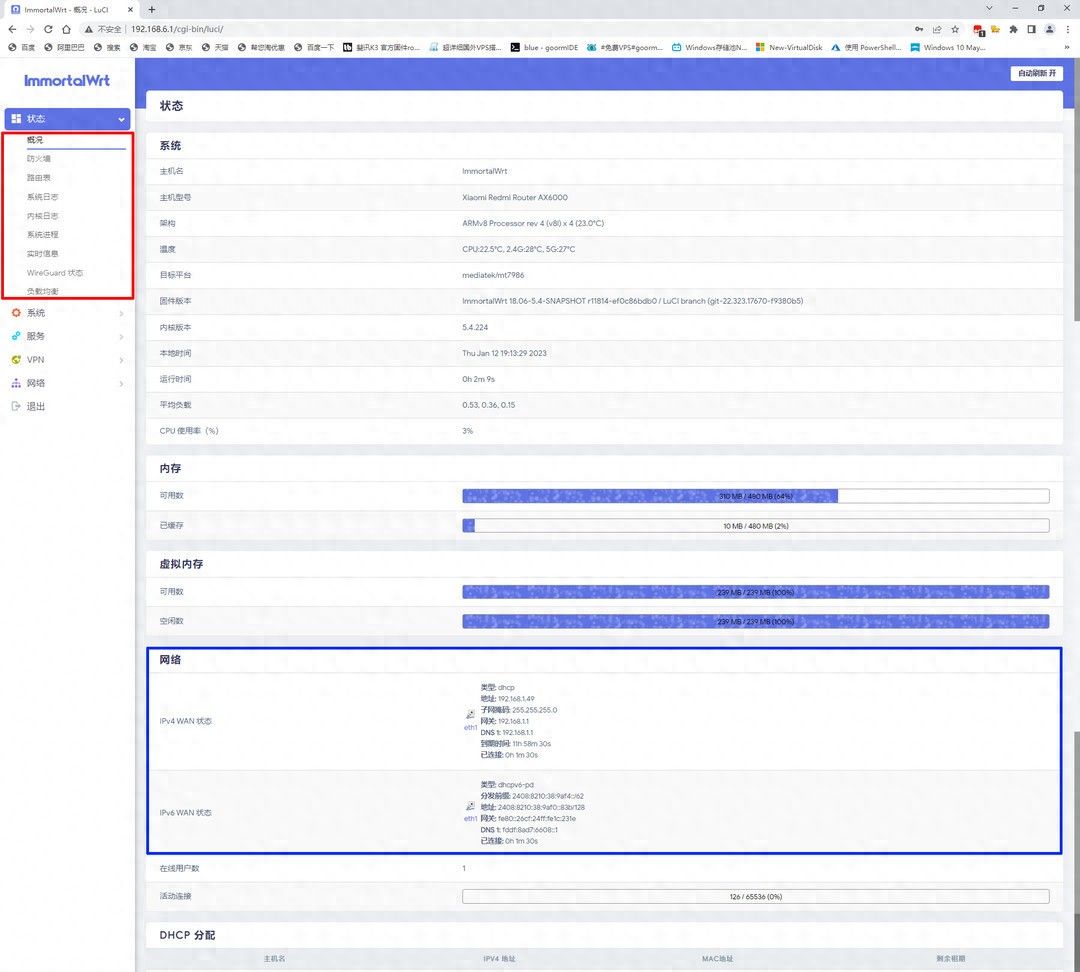Click the VPN icon in sidebar
Viewport: 1080px width, 972px height.
pos(16,360)
